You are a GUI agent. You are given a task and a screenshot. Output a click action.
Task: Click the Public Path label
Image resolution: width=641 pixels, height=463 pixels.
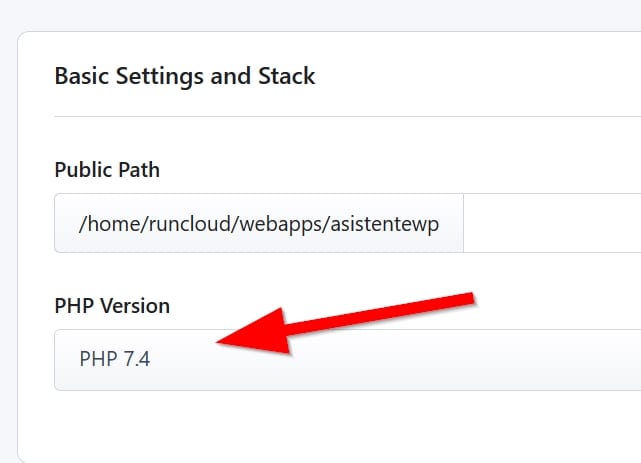click(107, 170)
